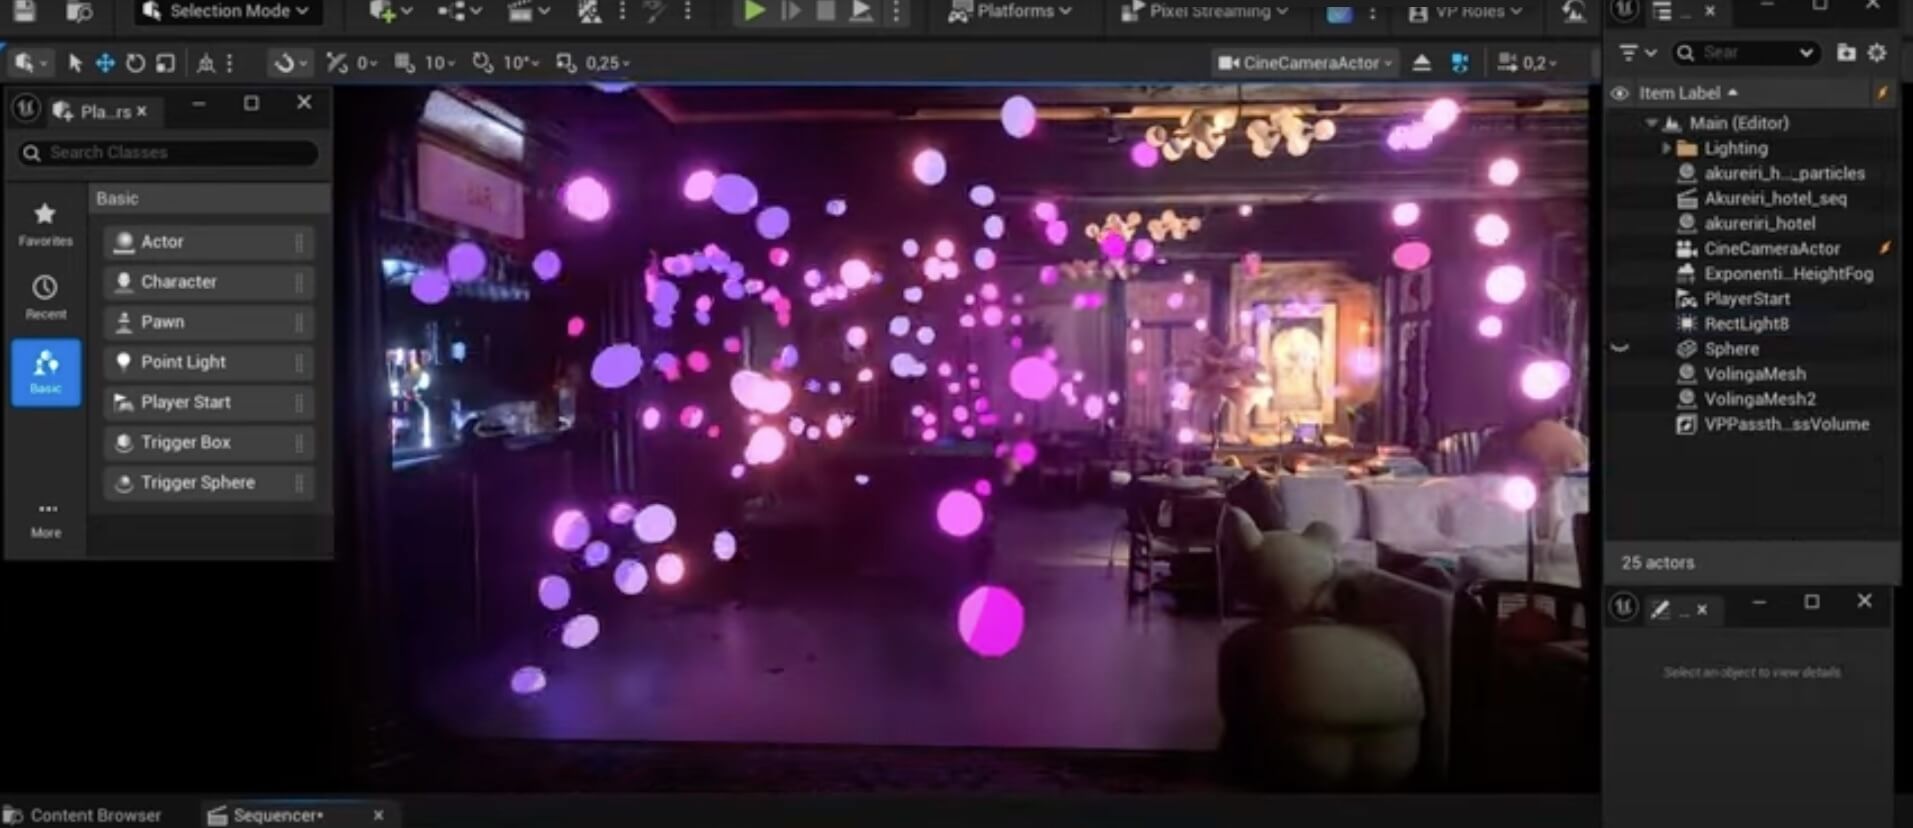Screen dimensions: 1913x828
Task: Click the eject pilot icon beside CineCameraActor
Action: click(1421, 63)
